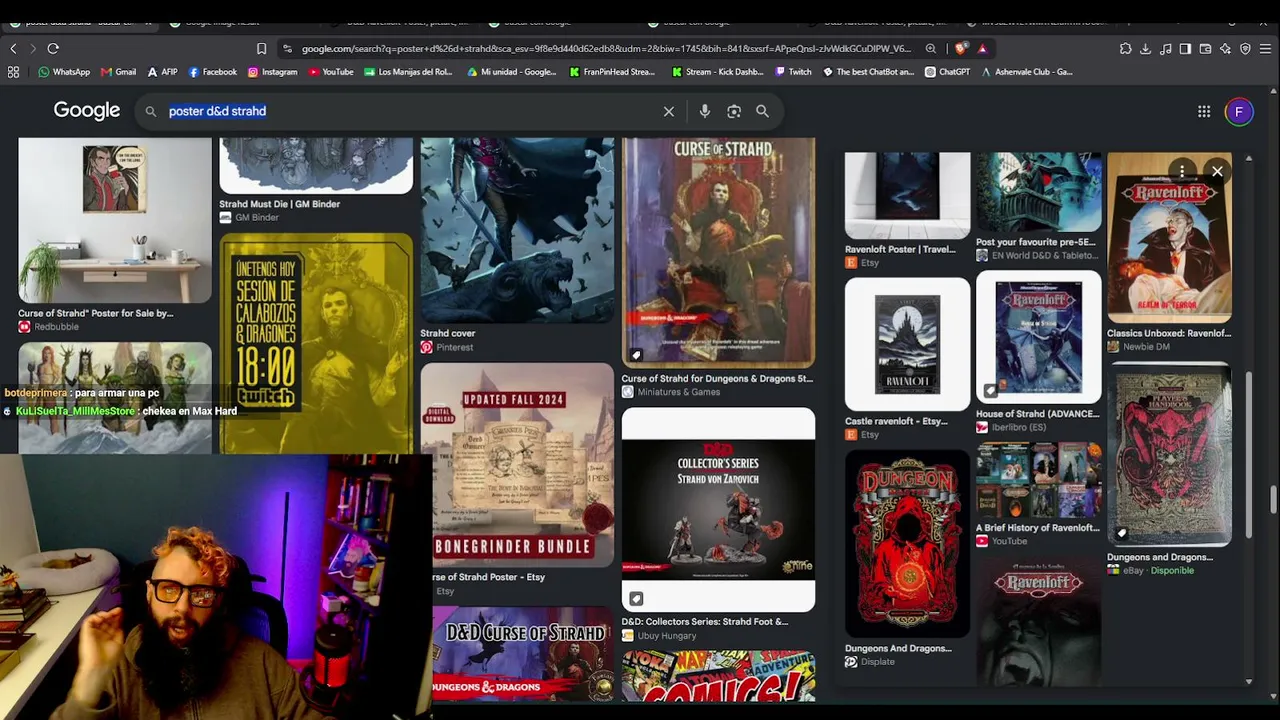The image size is (1280, 720).
Task: Open the Gmail bookmark
Action: coord(118,72)
